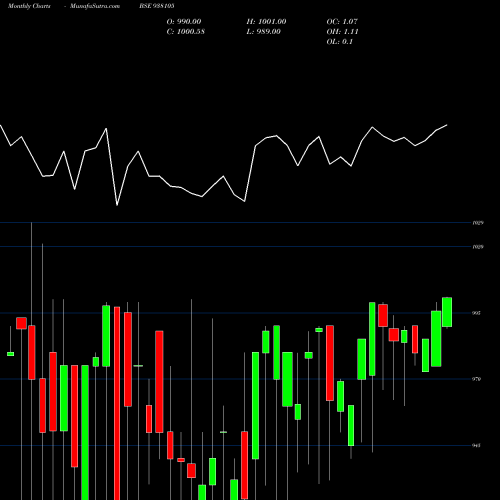500x500 pixels.
Task: Click the end point of the white line chart
Action: coord(447,125)
